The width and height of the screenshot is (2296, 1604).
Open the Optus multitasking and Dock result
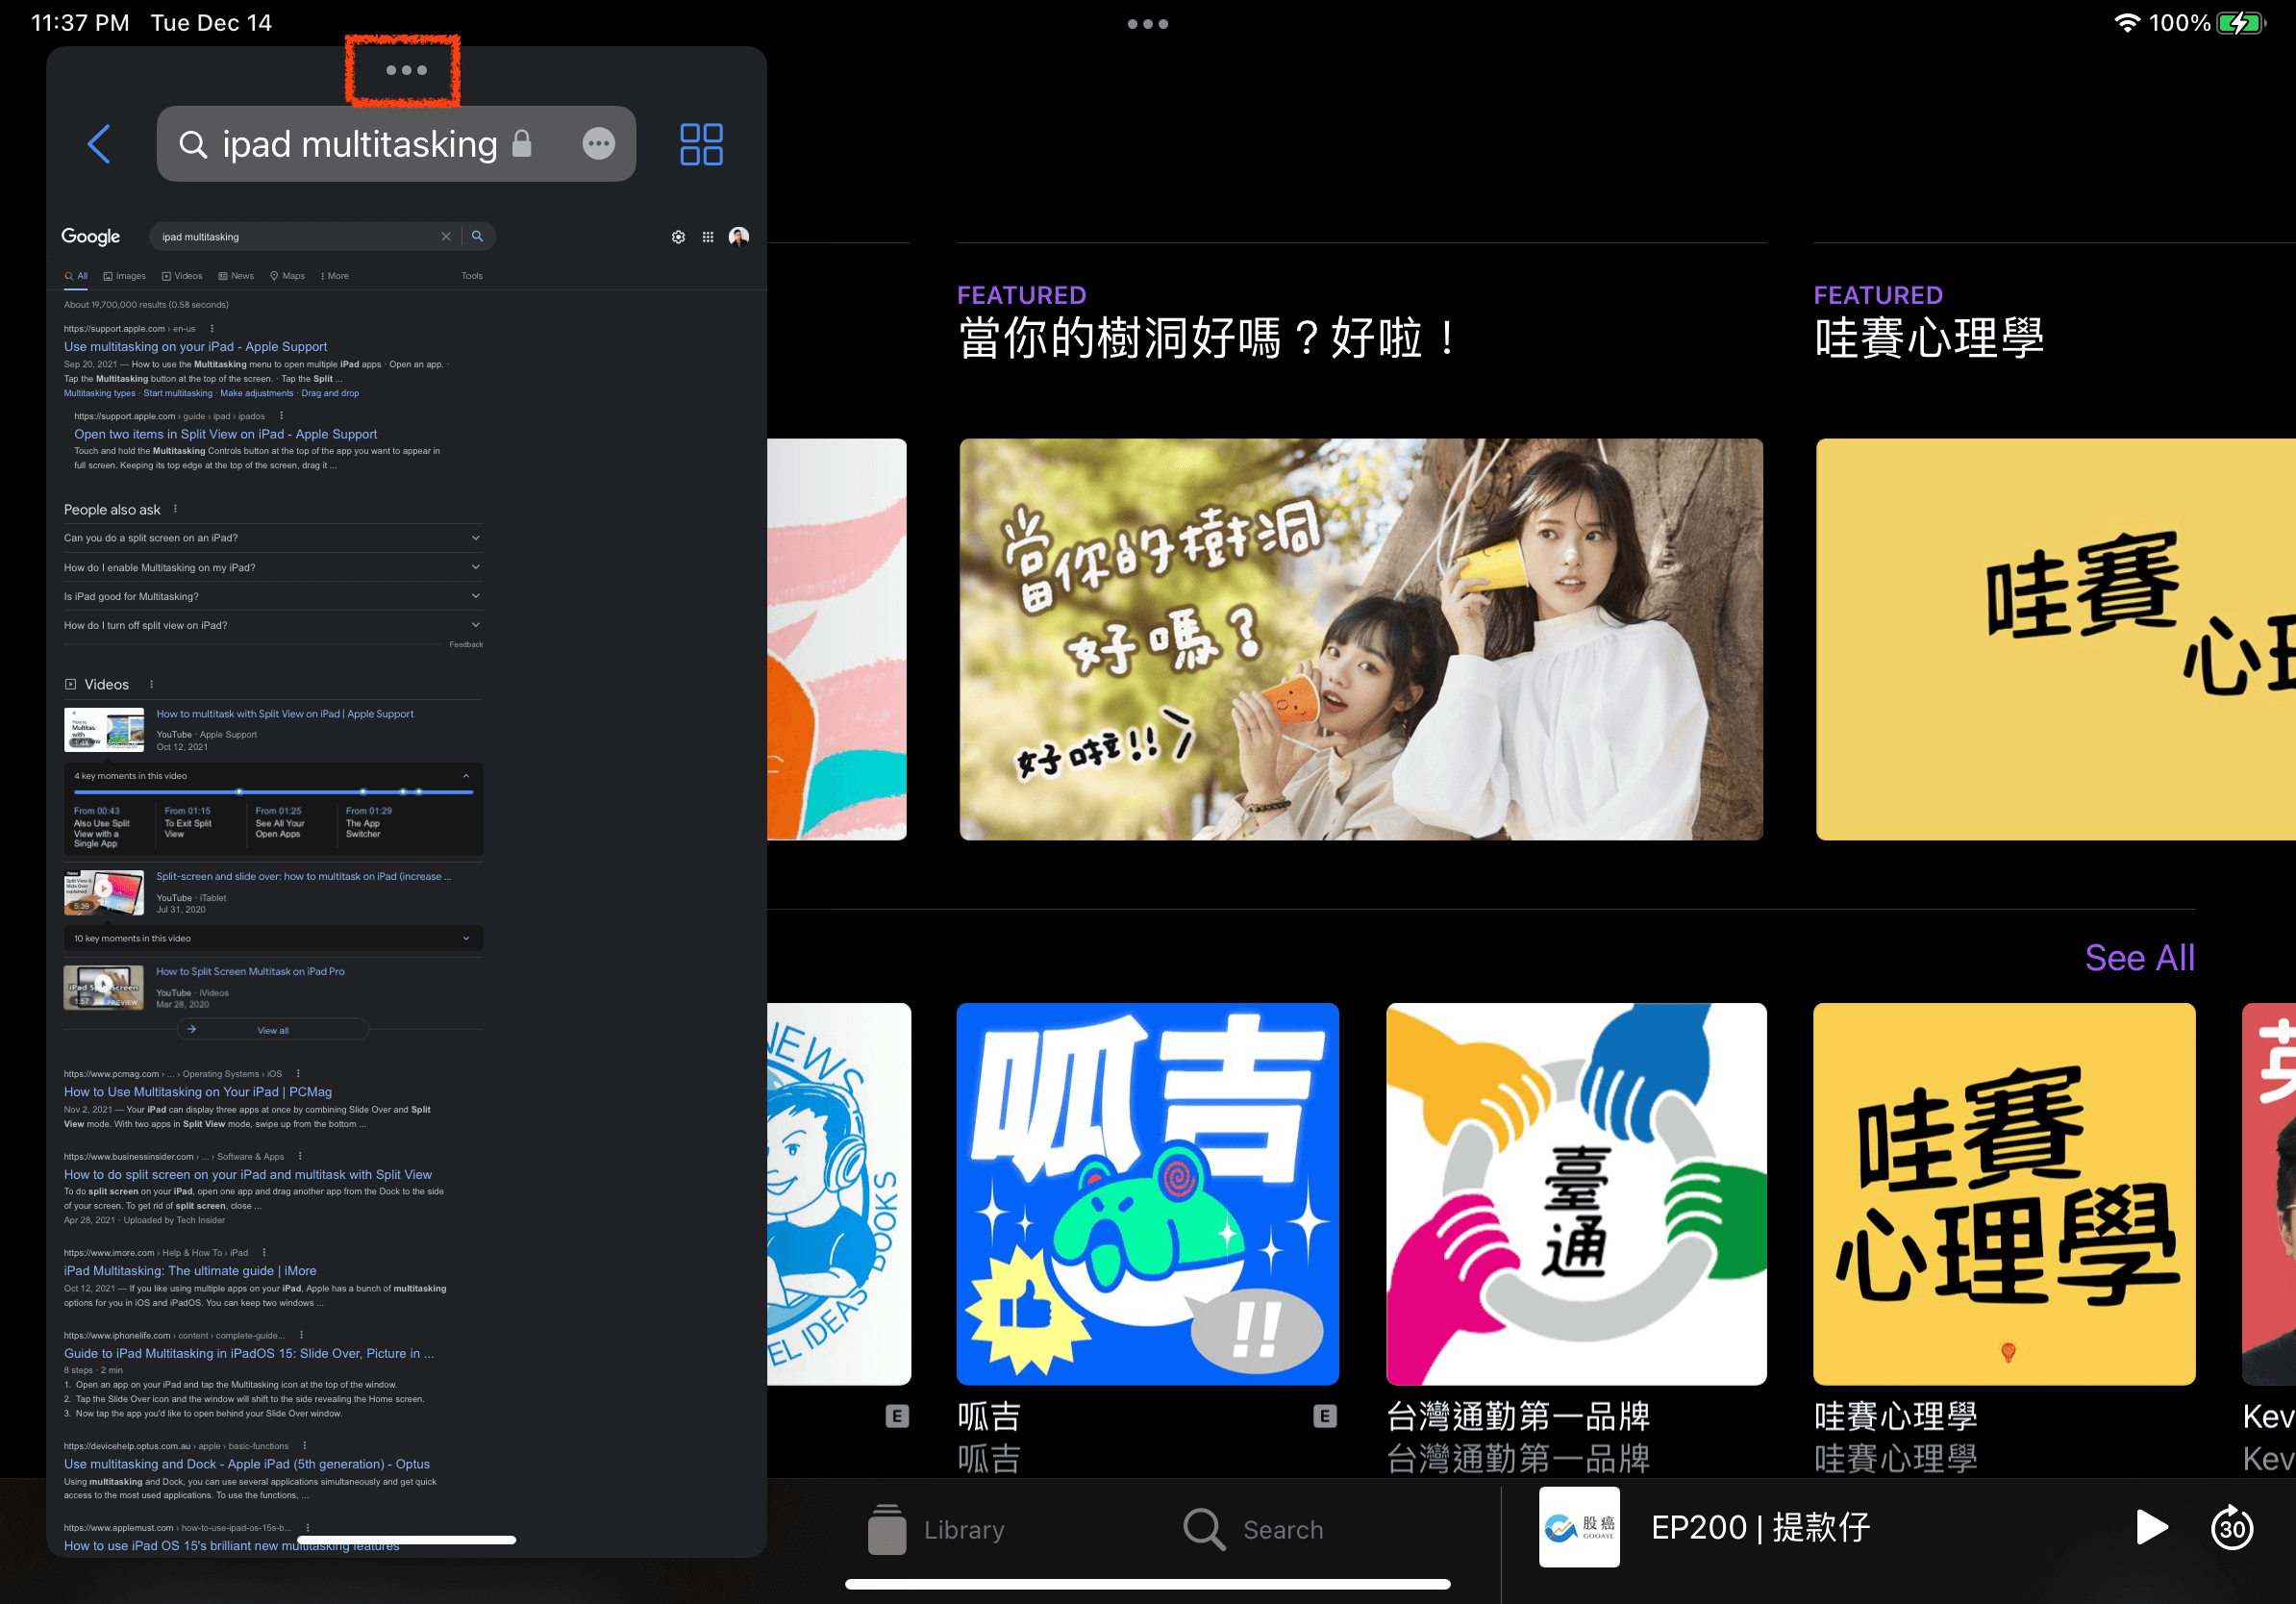click(x=247, y=1464)
